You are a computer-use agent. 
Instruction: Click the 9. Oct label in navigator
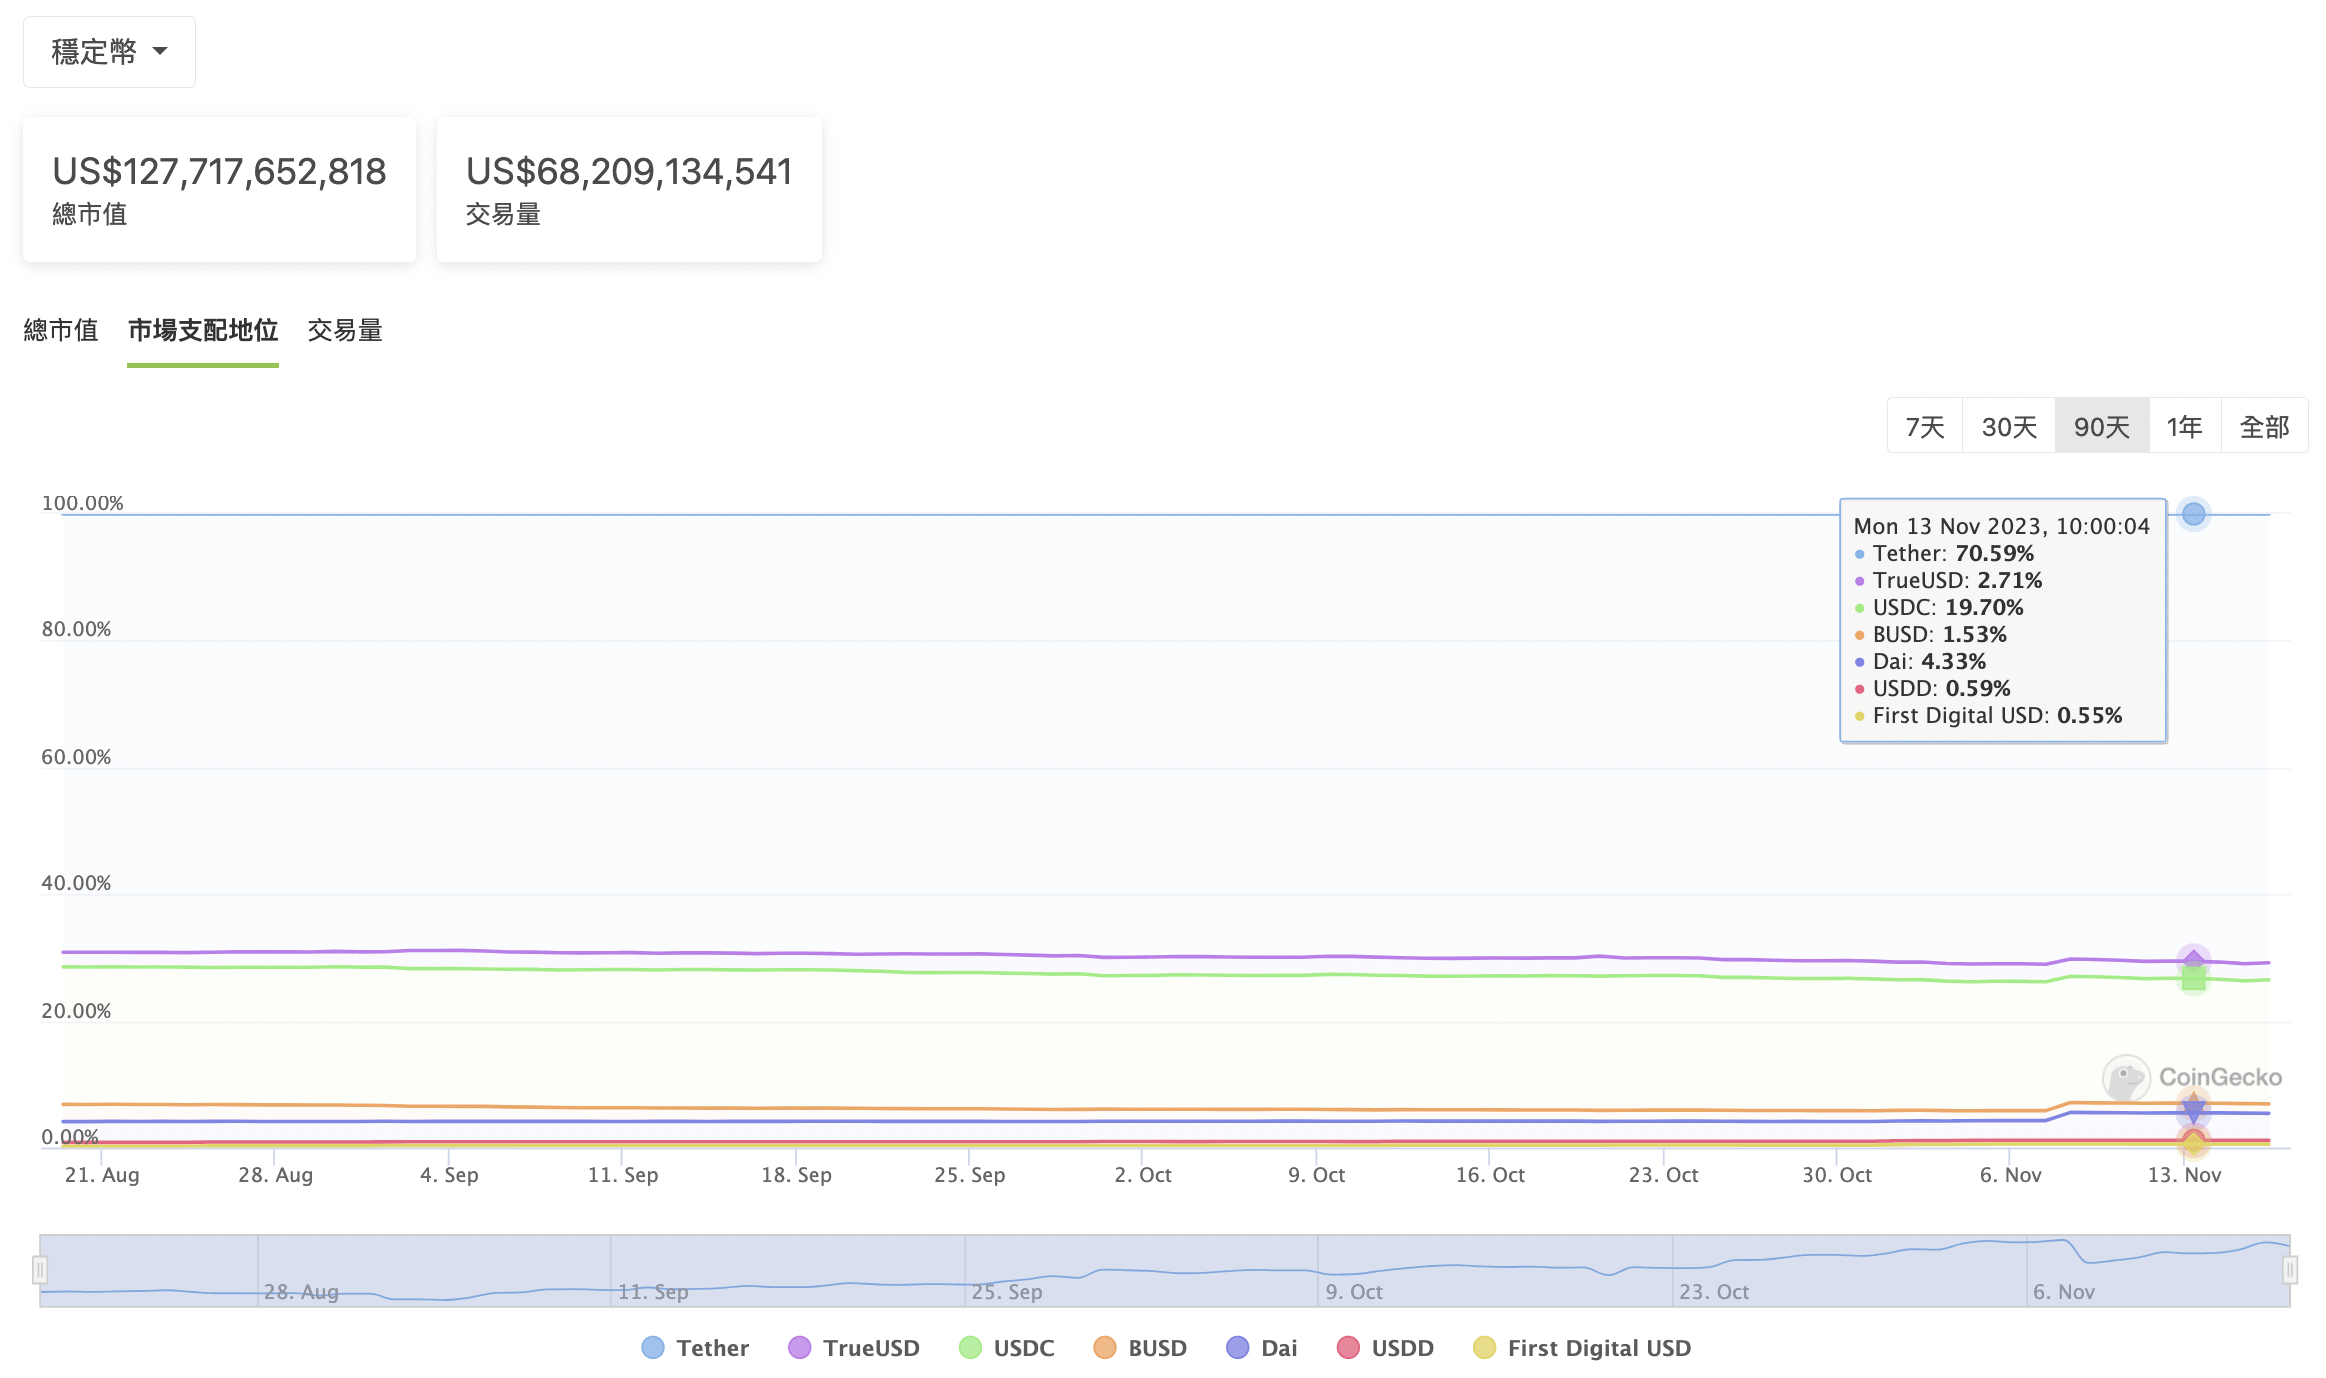coord(1354,1291)
